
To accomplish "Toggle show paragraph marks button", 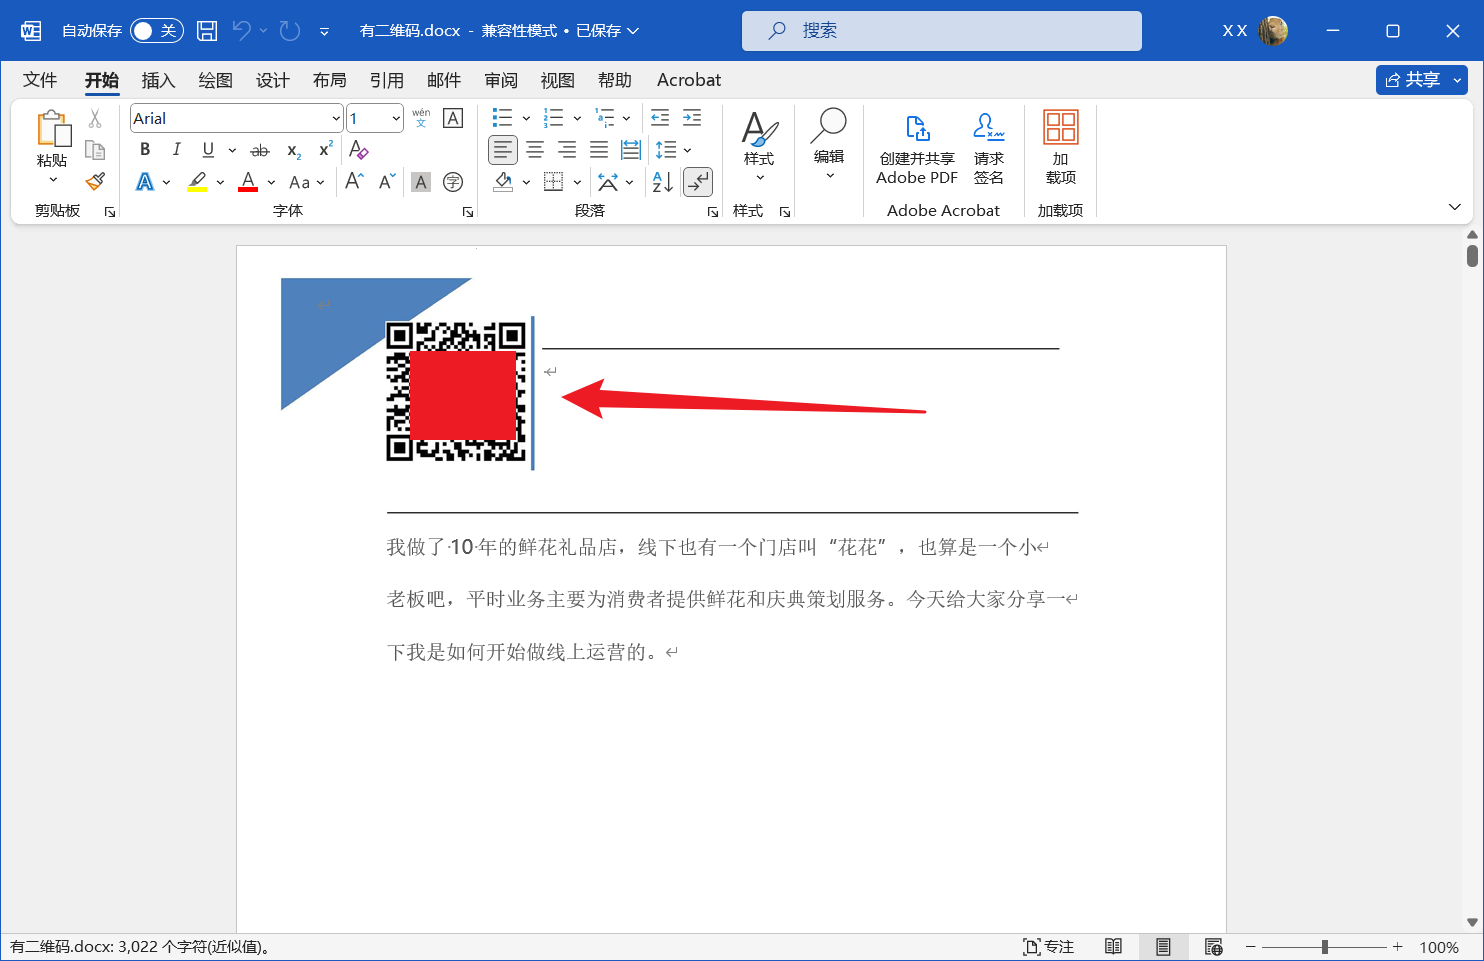I will [x=697, y=182].
